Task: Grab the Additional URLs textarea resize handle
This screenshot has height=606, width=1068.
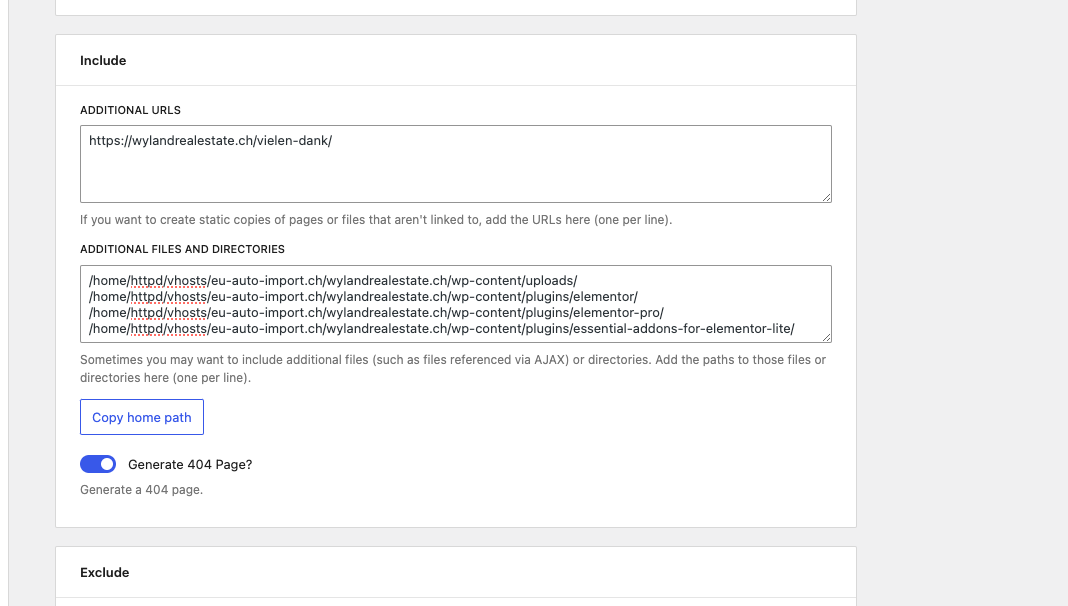Action: [x=826, y=197]
